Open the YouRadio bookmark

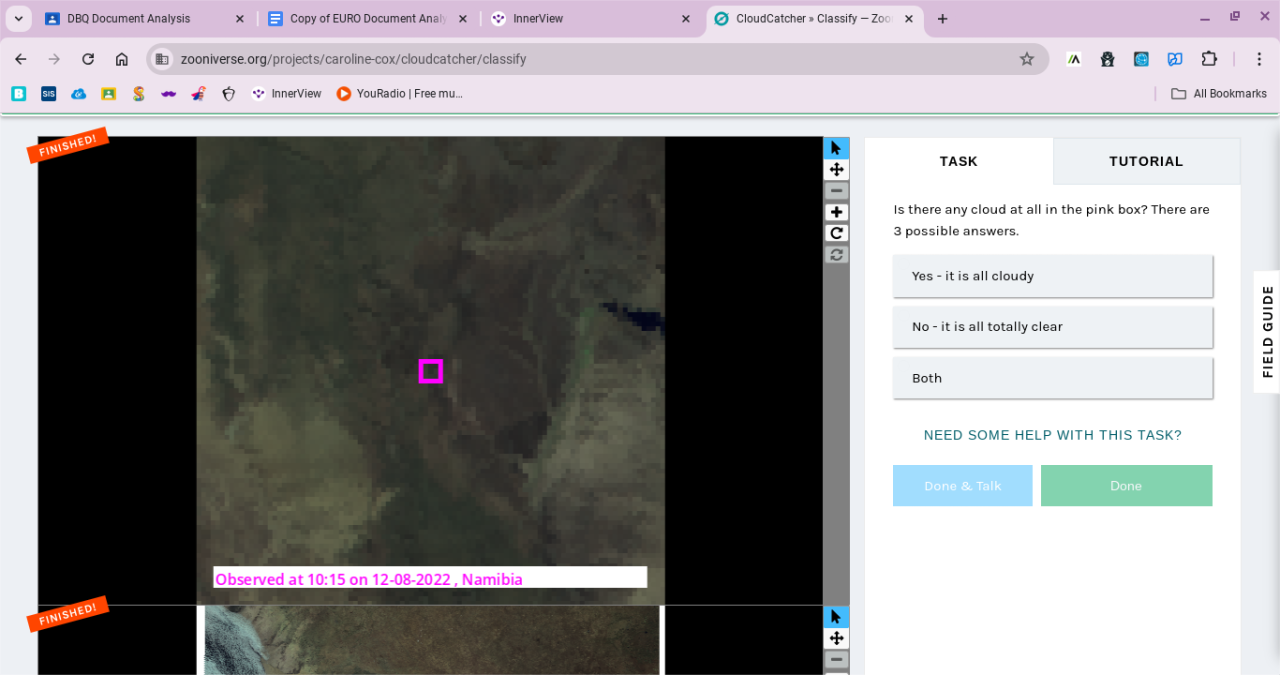pos(400,93)
